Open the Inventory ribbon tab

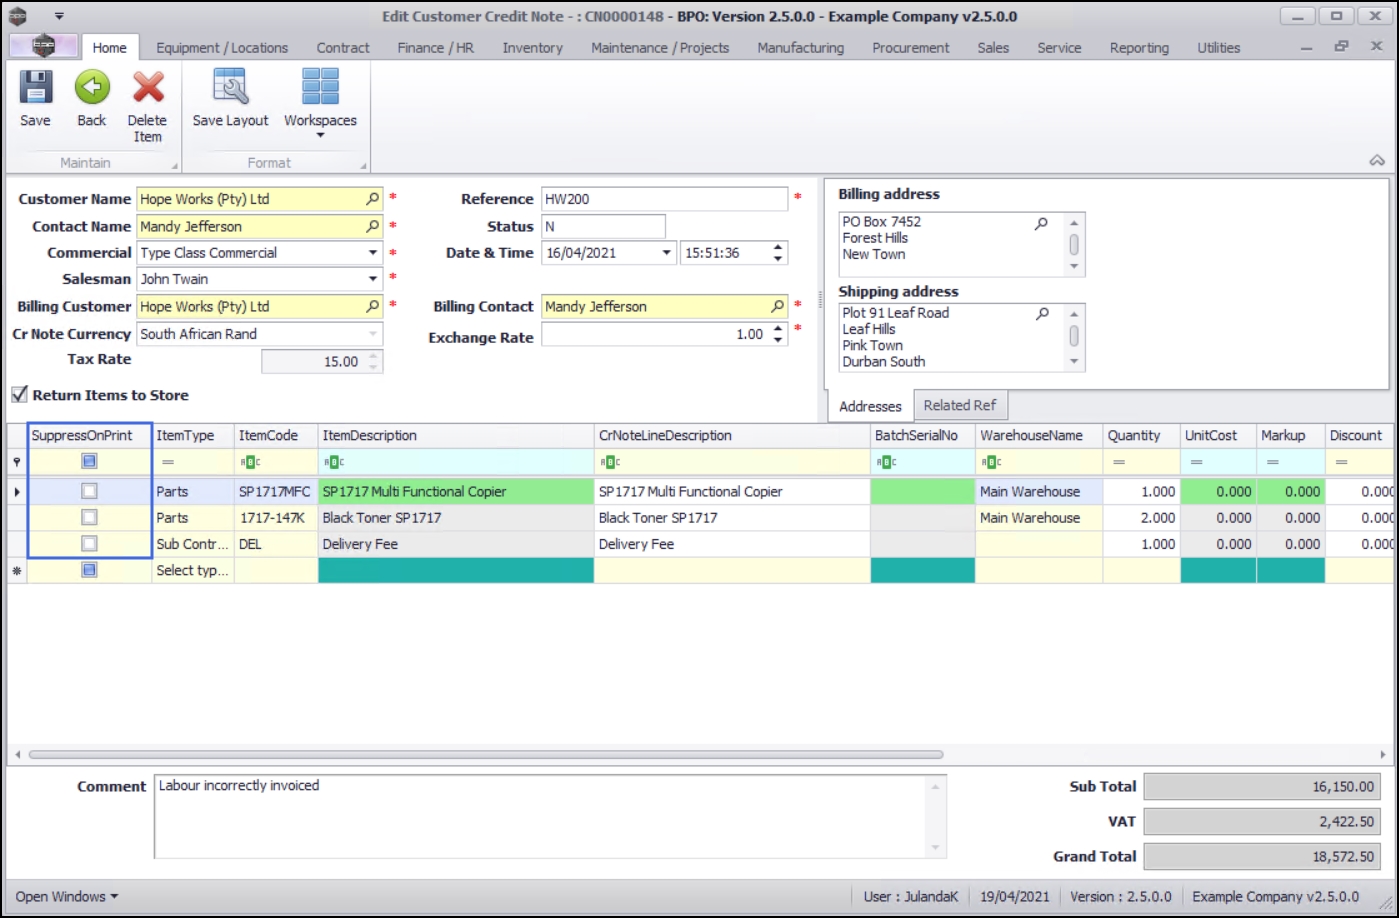pyautogui.click(x=532, y=48)
